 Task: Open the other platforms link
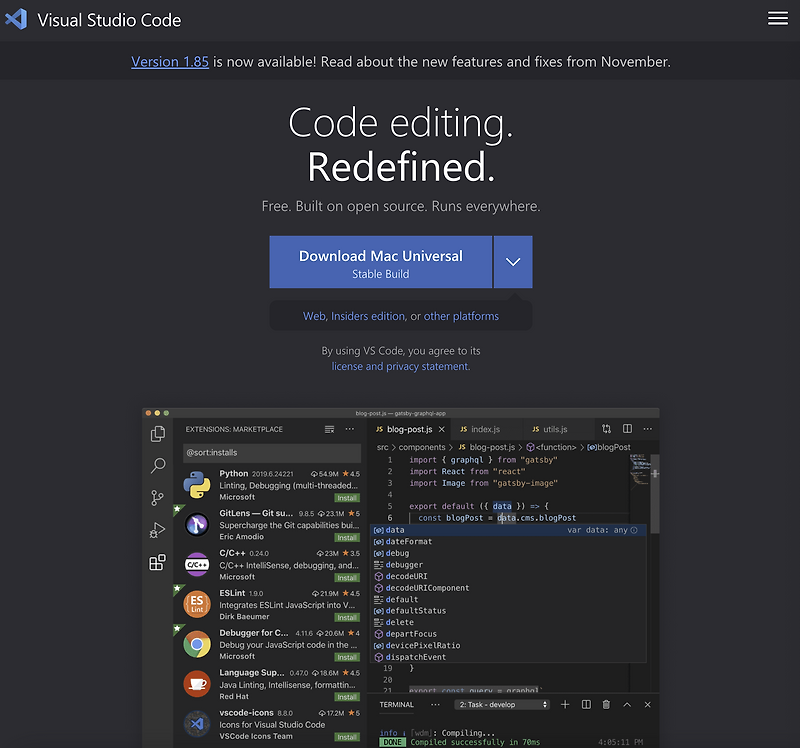pyautogui.click(x=461, y=316)
